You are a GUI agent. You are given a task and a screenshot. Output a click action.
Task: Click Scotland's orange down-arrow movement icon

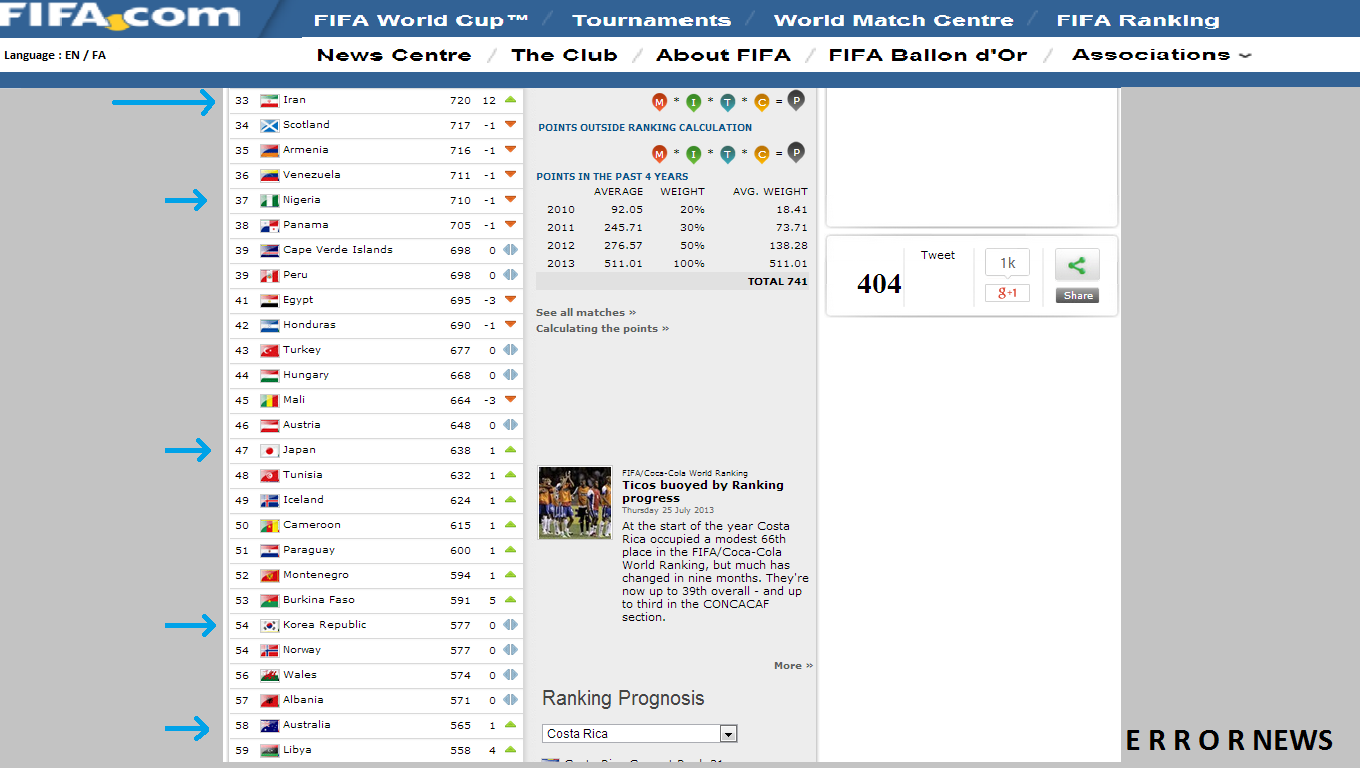[510, 125]
